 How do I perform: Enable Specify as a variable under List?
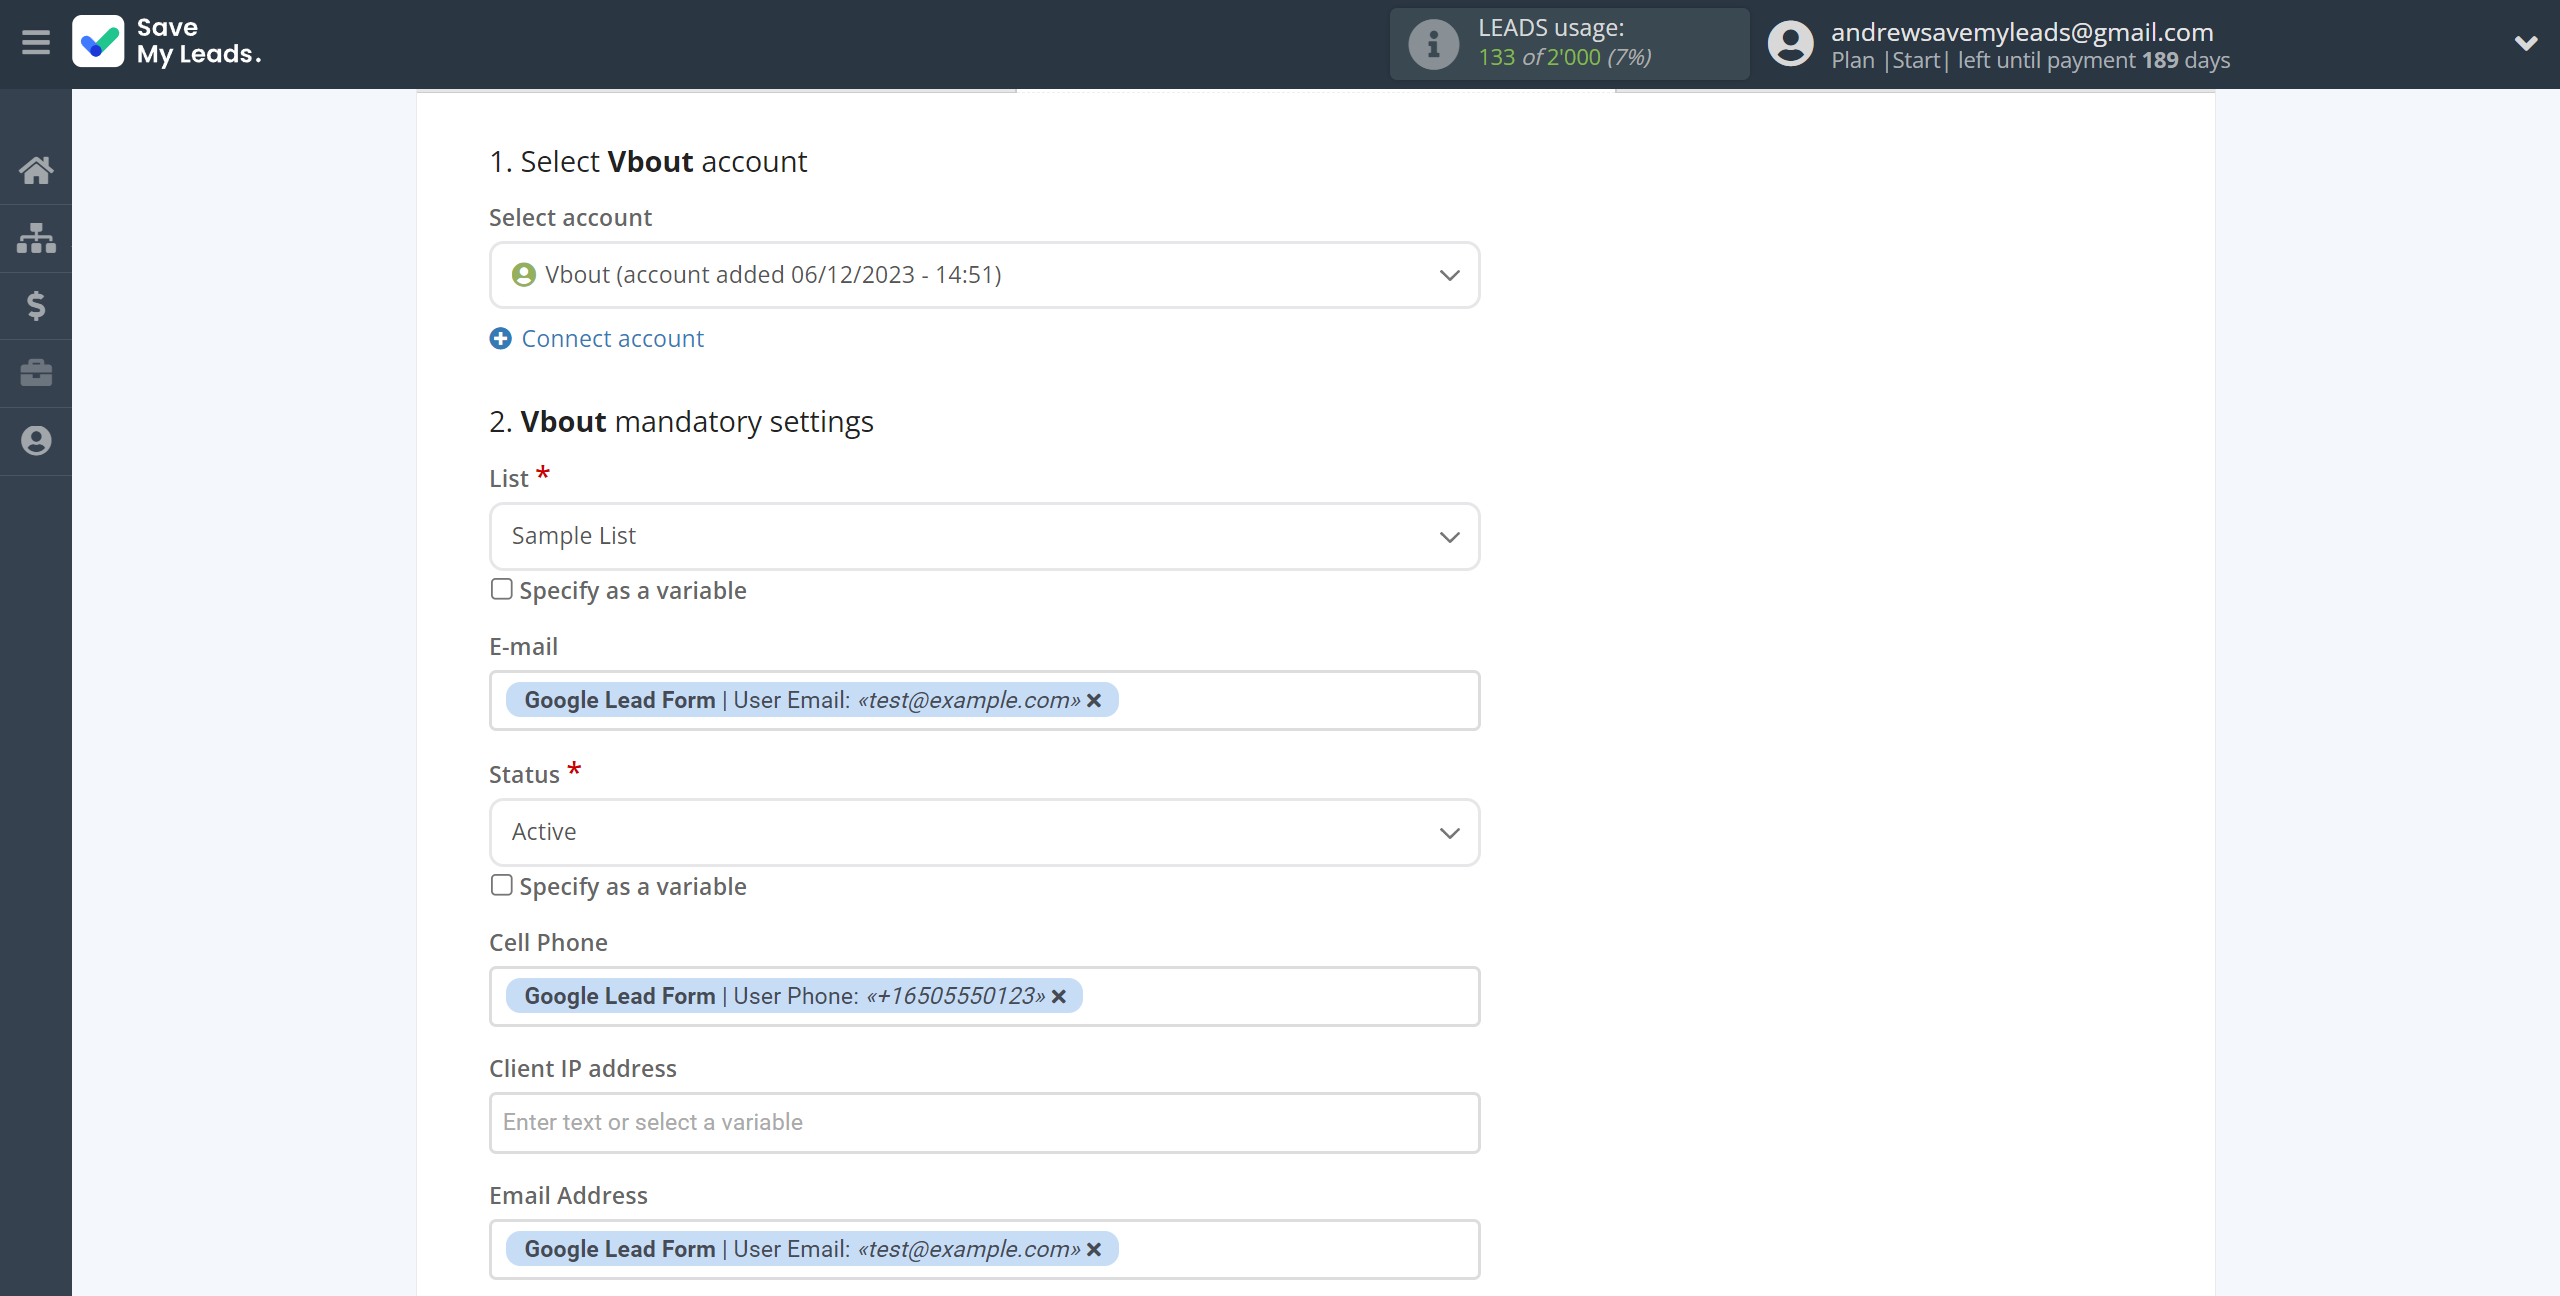pos(502,590)
